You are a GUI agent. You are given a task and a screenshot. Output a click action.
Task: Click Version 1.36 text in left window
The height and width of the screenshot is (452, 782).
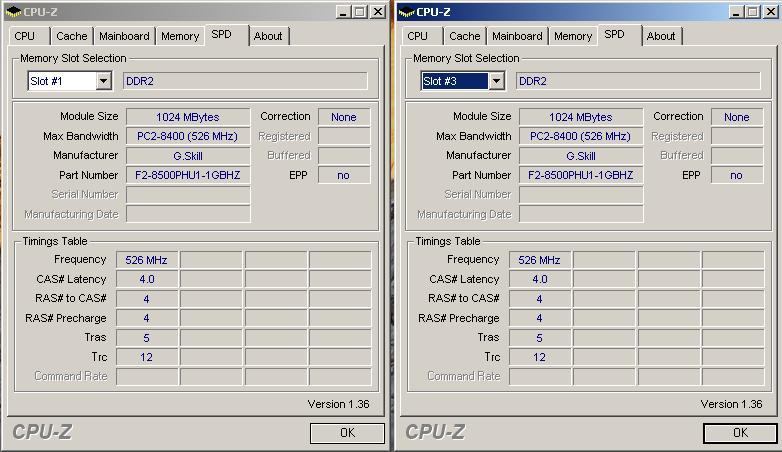coord(338,404)
